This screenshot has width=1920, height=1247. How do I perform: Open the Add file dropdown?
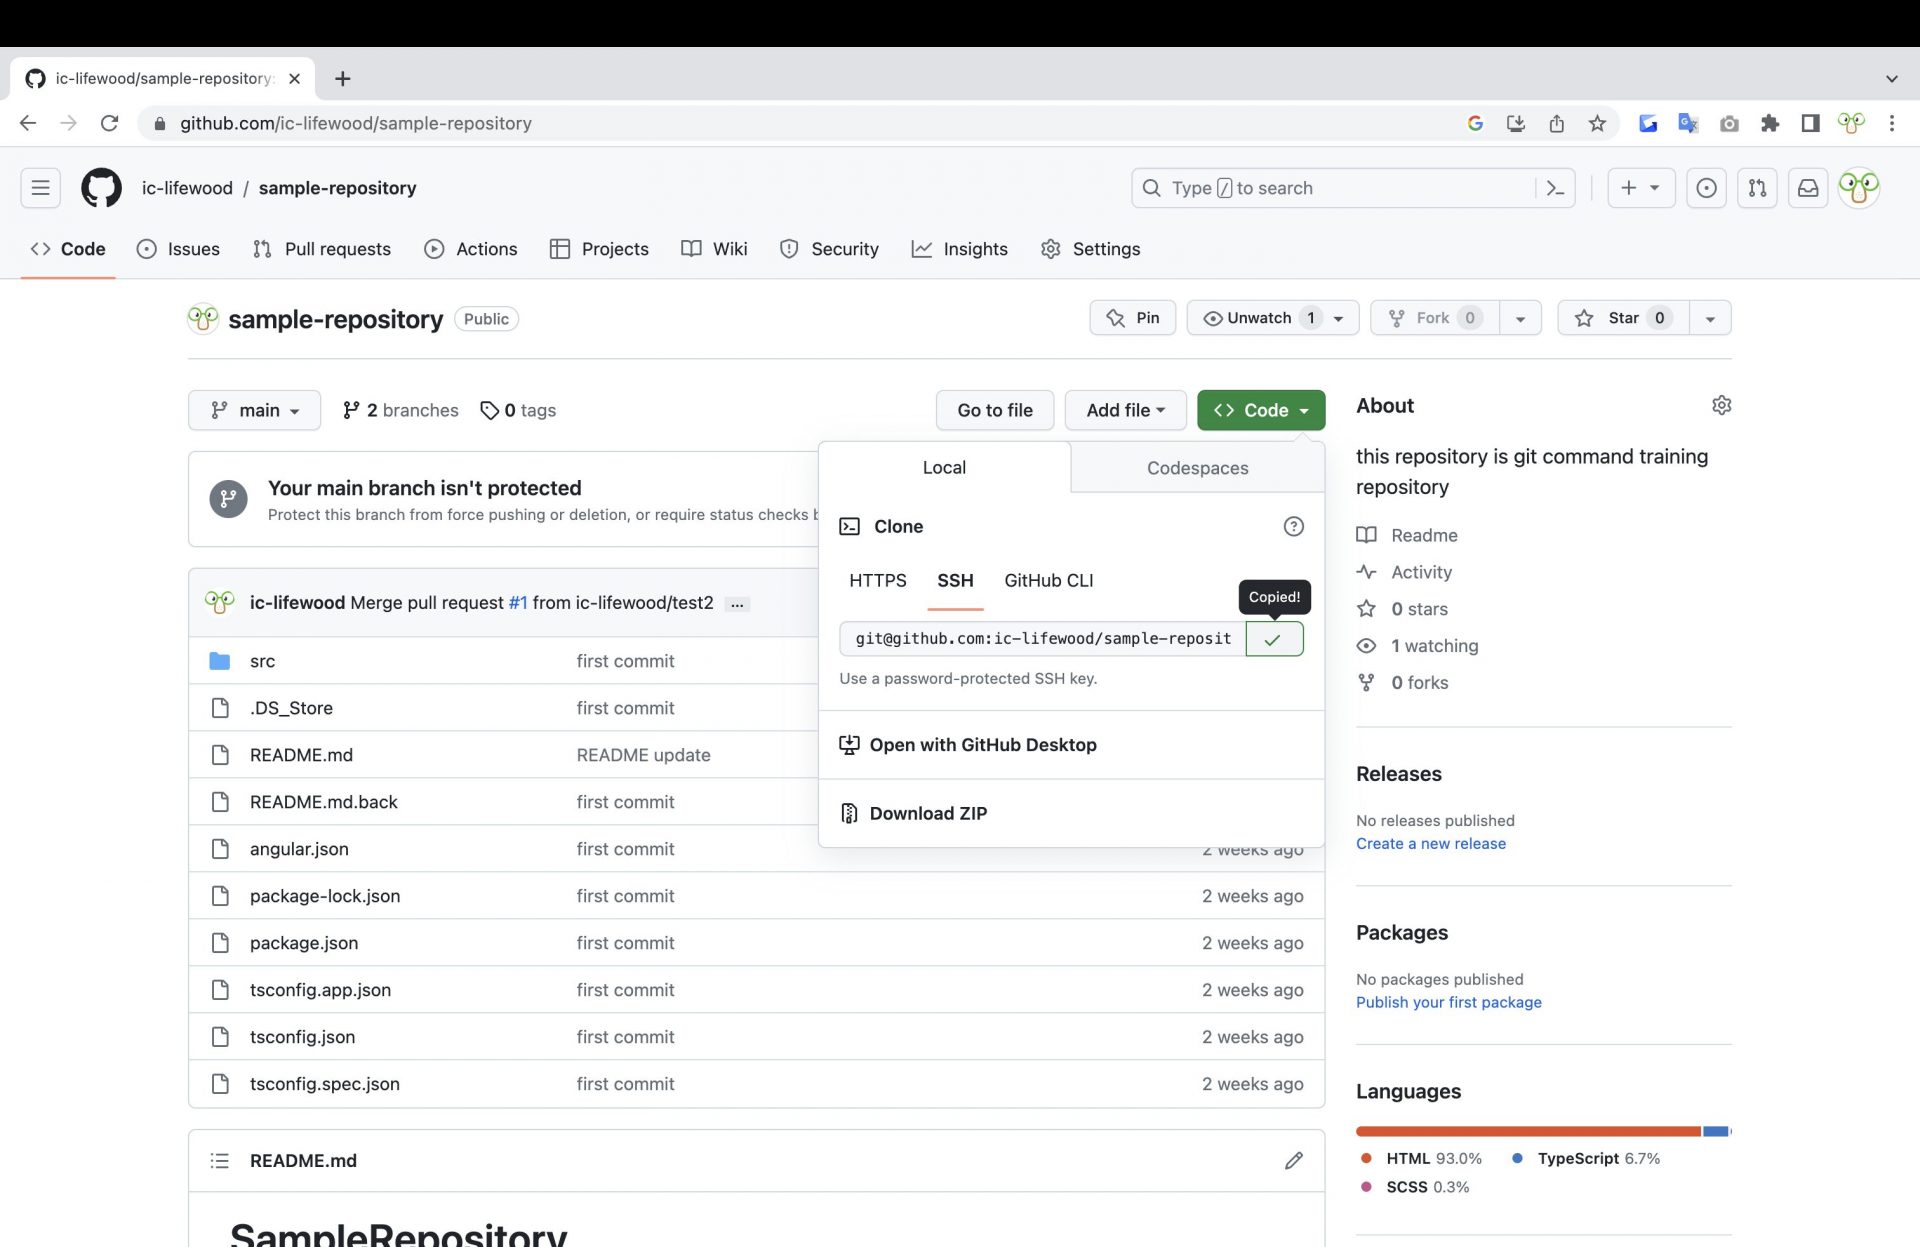pos(1125,410)
